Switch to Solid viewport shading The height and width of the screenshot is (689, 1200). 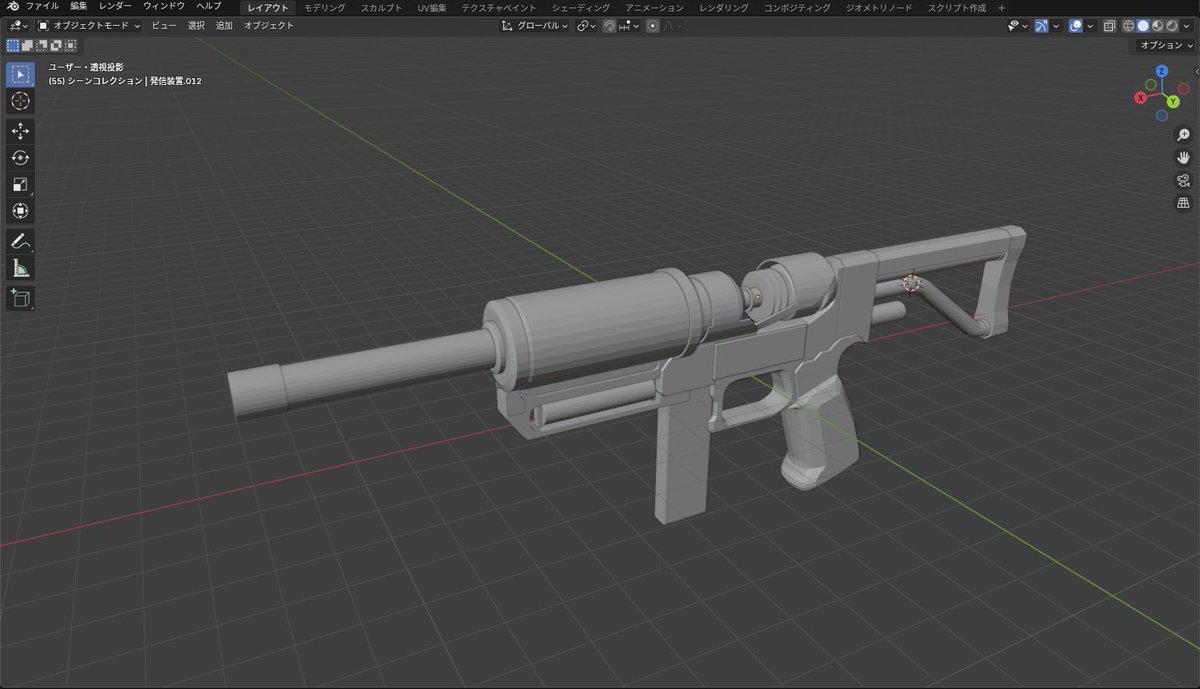coord(1143,26)
